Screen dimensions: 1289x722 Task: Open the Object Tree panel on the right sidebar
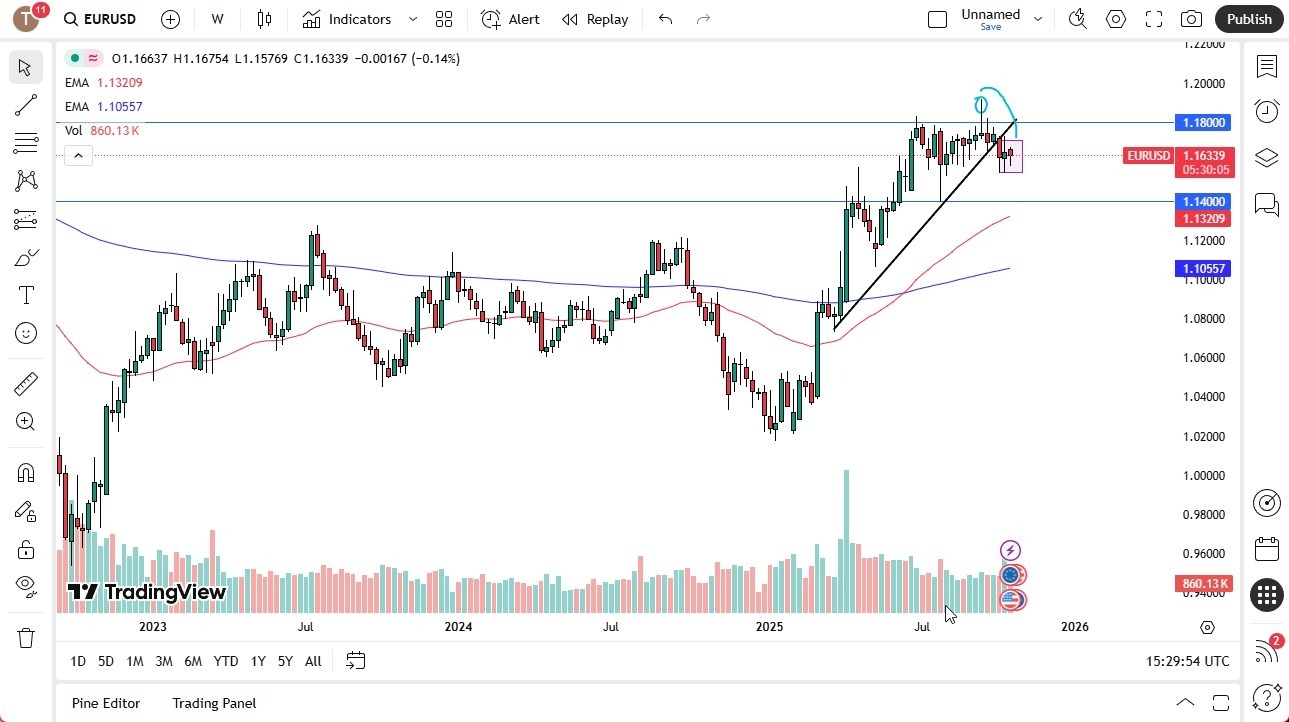click(x=1266, y=158)
